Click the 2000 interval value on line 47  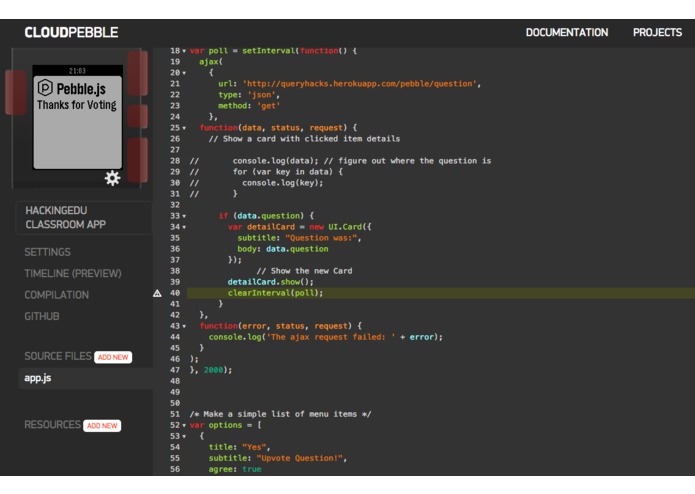point(213,370)
